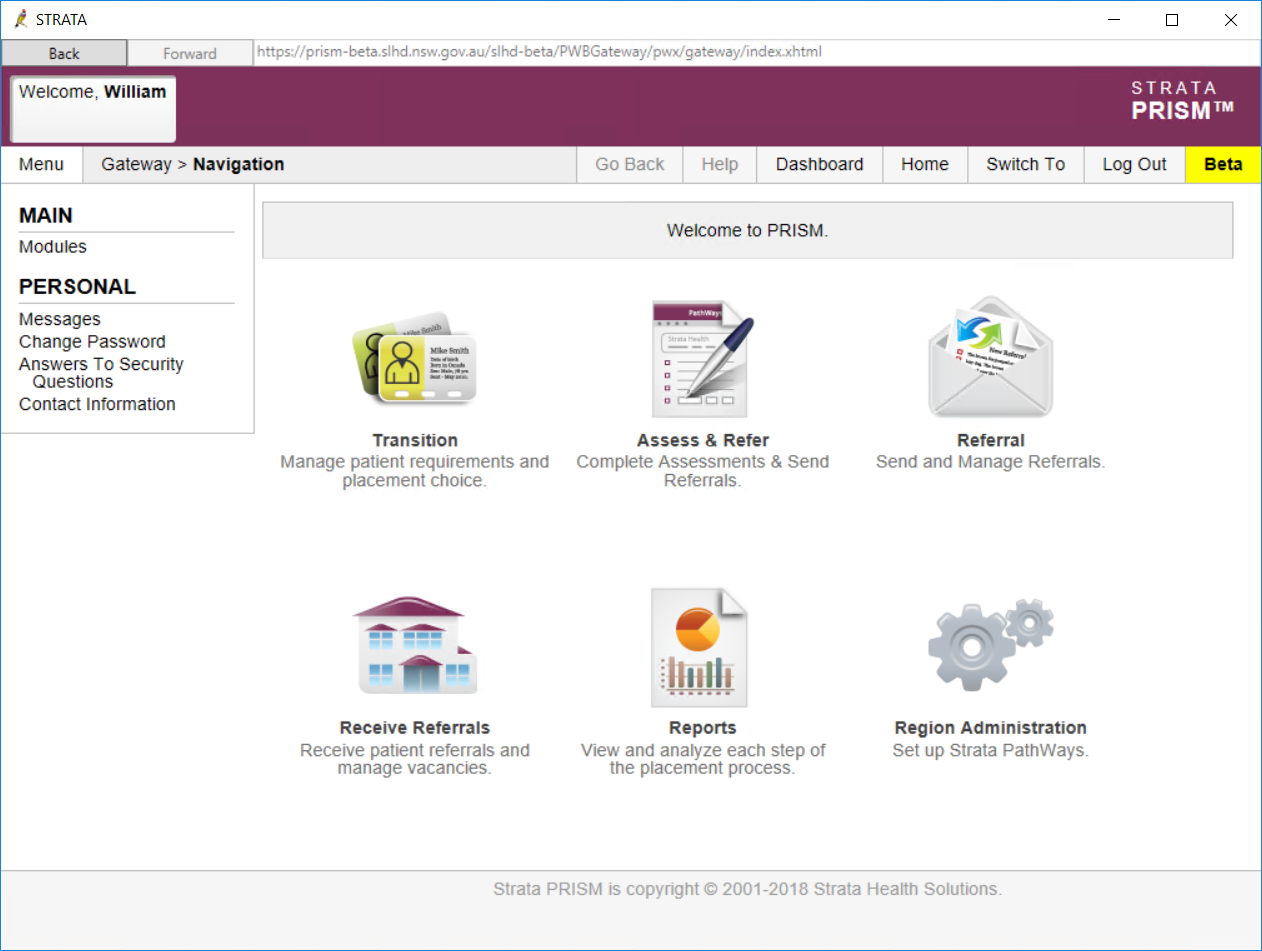Open the Dashboard page
This screenshot has width=1262, height=951.
(x=820, y=165)
